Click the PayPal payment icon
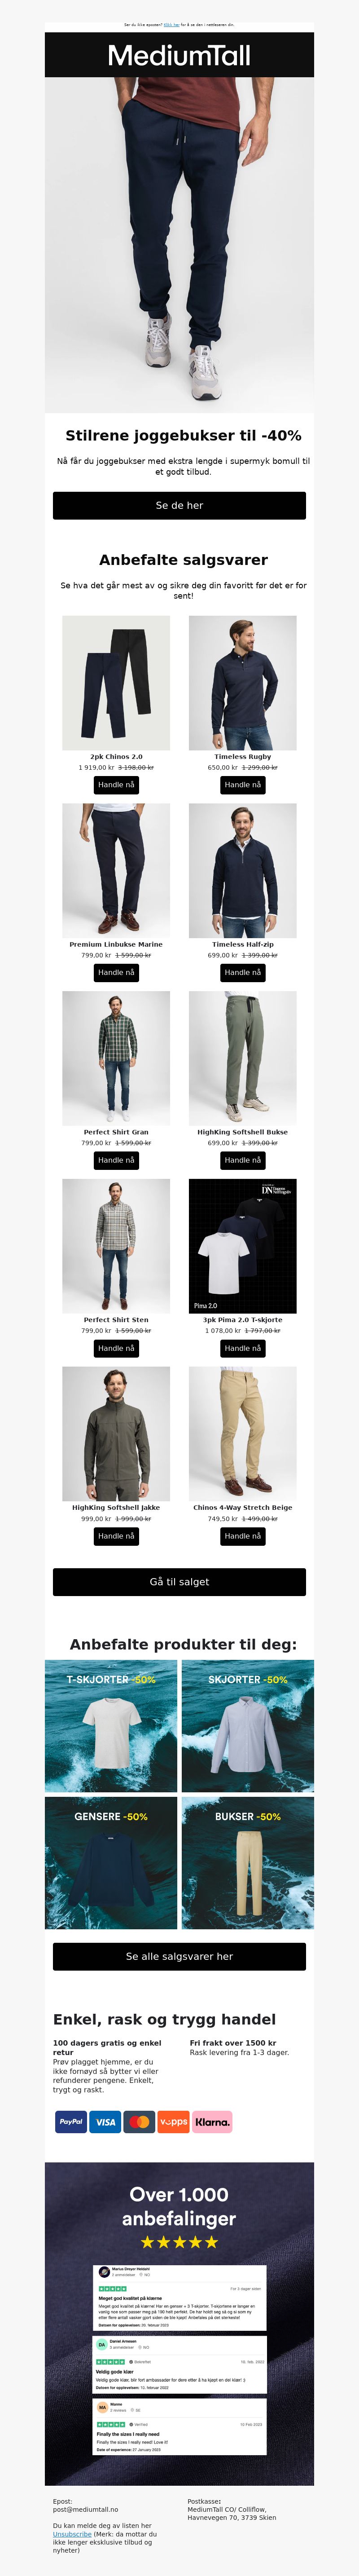 click(71, 2121)
